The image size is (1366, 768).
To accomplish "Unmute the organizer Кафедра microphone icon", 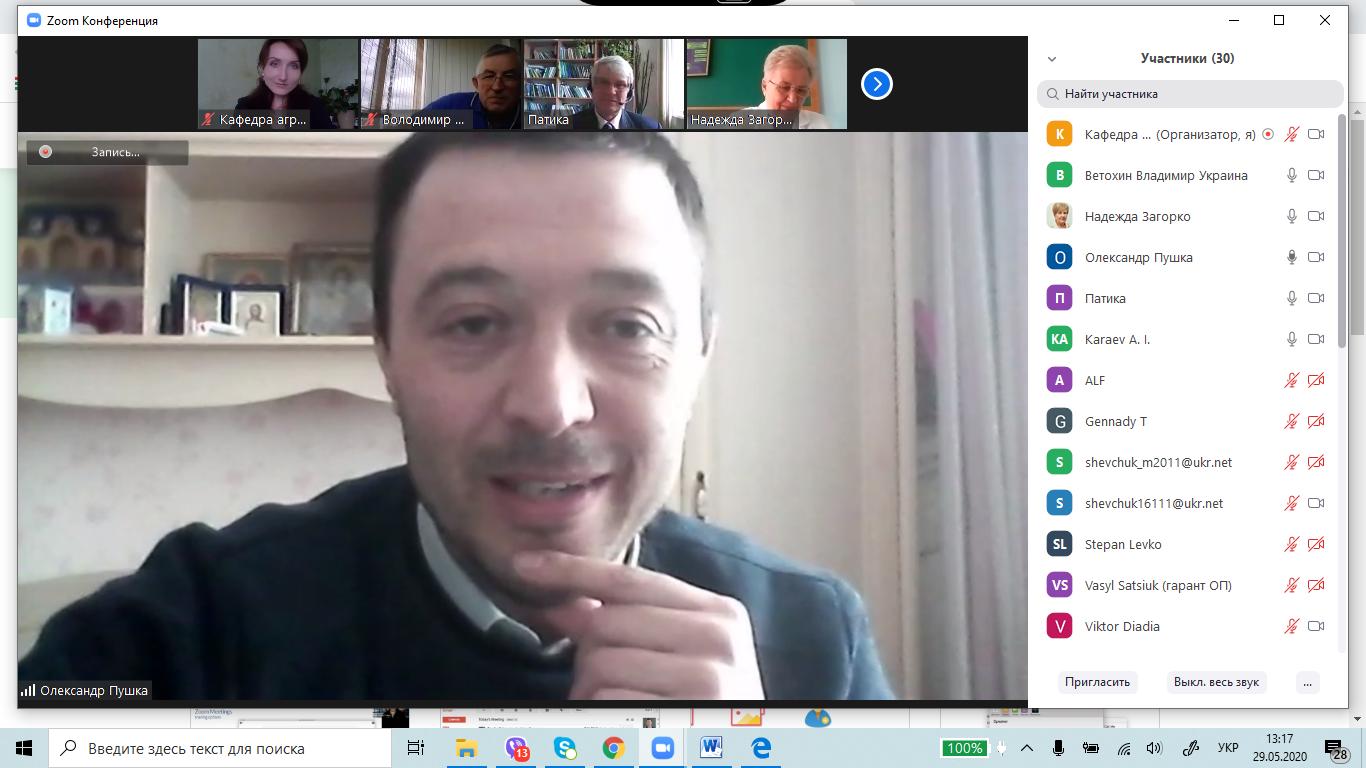I will point(1292,134).
